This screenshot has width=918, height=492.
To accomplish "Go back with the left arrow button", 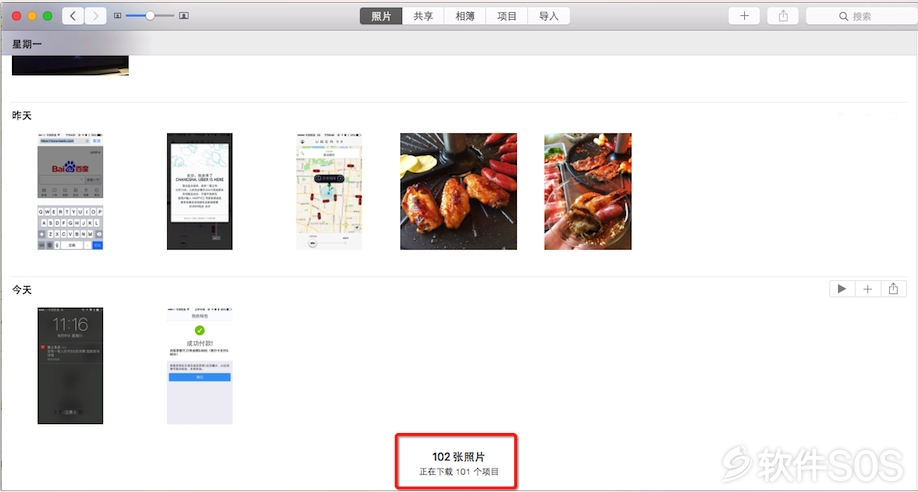I will [x=73, y=16].
